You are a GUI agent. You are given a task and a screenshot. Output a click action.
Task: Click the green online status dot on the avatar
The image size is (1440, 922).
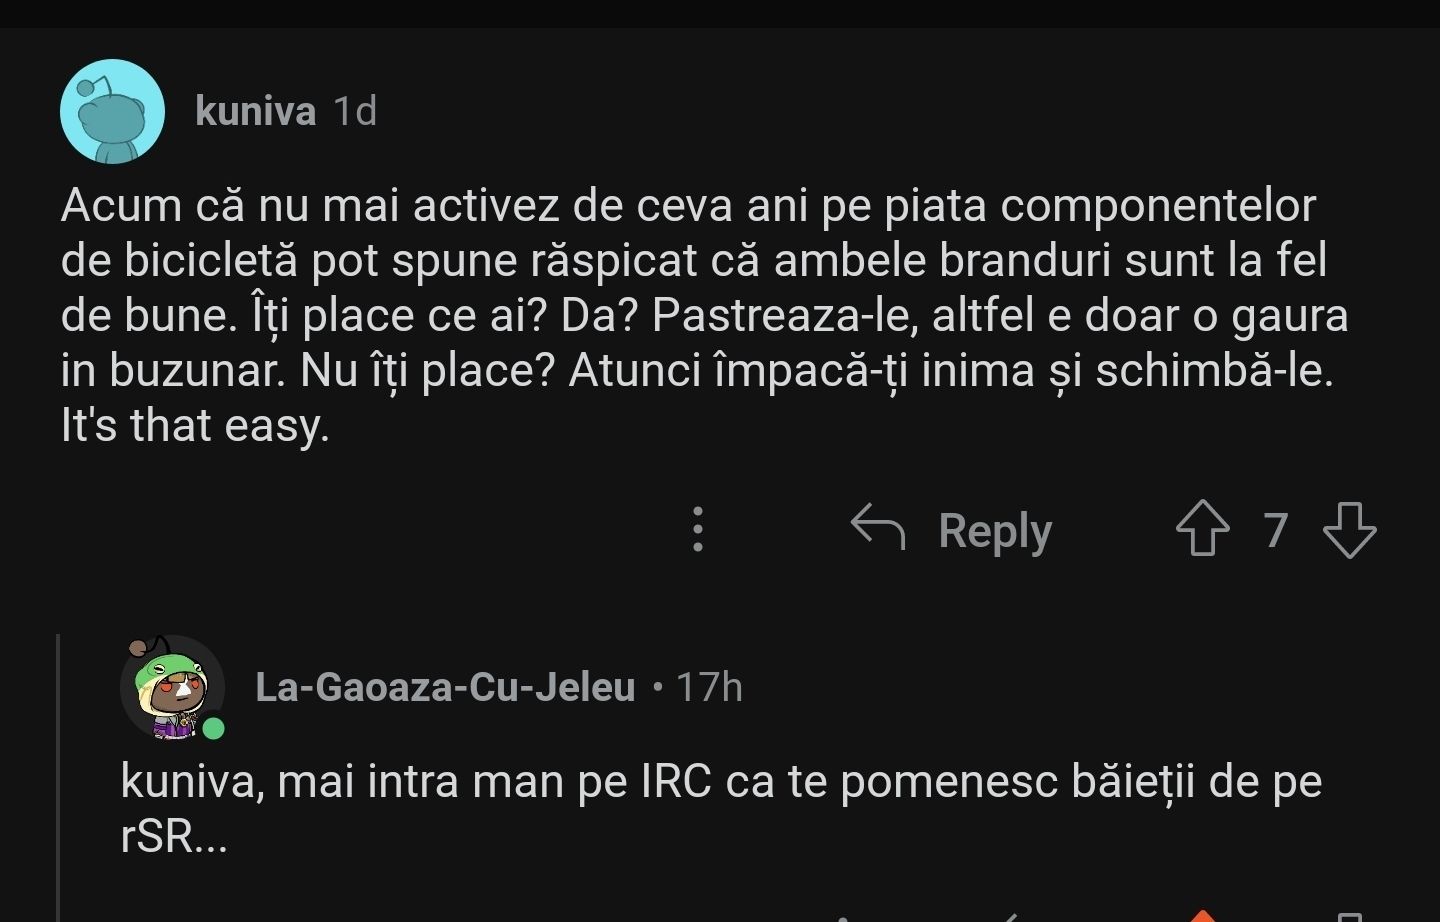(213, 729)
